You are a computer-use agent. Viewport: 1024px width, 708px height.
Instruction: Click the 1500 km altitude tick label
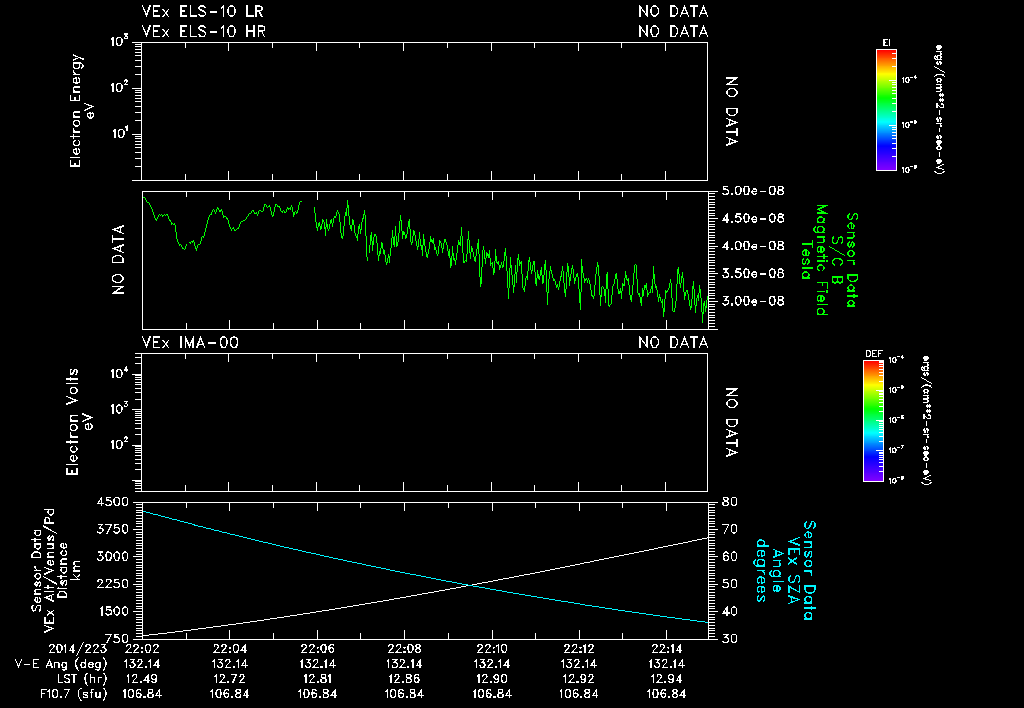[x=112, y=611]
